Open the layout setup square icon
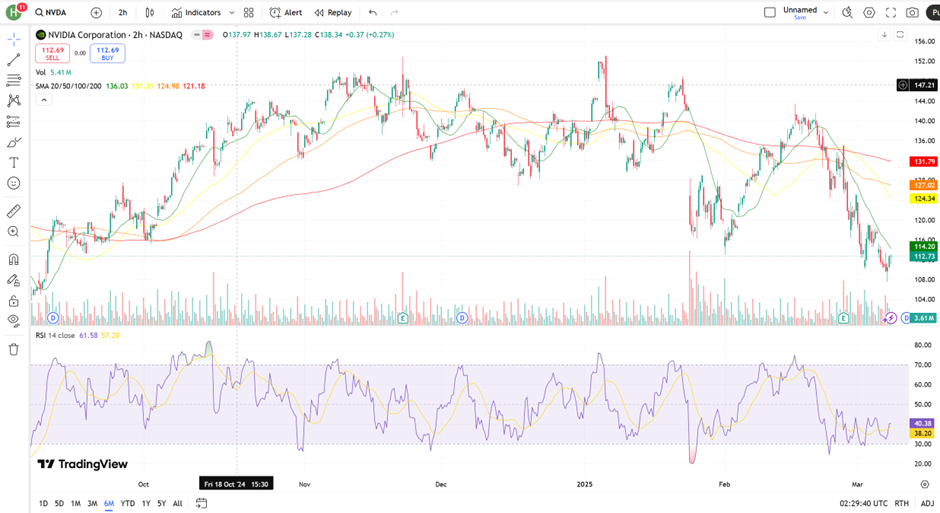940x513 pixels. tap(770, 13)
